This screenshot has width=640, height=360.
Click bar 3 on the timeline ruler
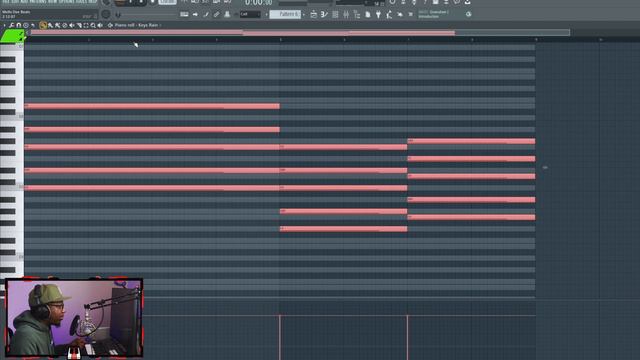pyautogui.click(x=153, y=40)
